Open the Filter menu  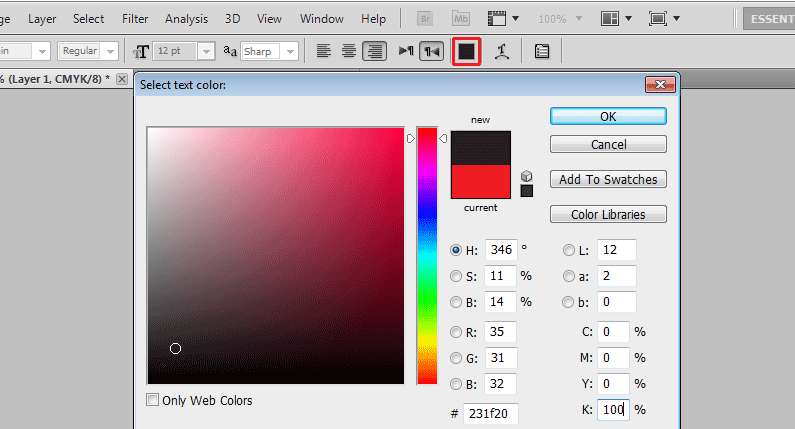pos(135,19)
